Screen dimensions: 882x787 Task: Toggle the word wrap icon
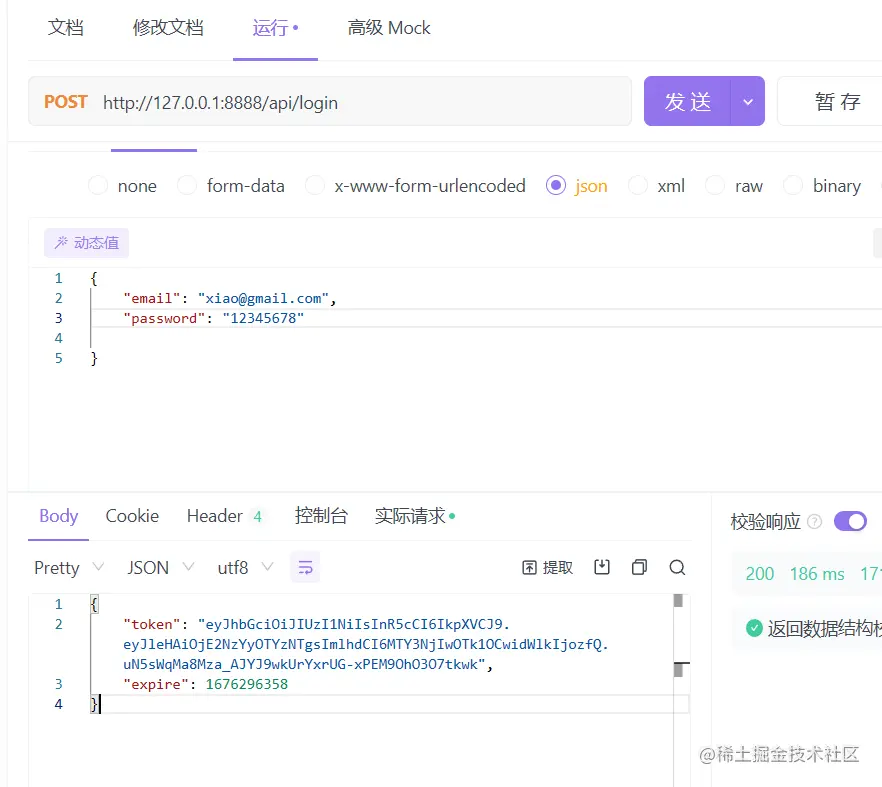tap(305, 567)
